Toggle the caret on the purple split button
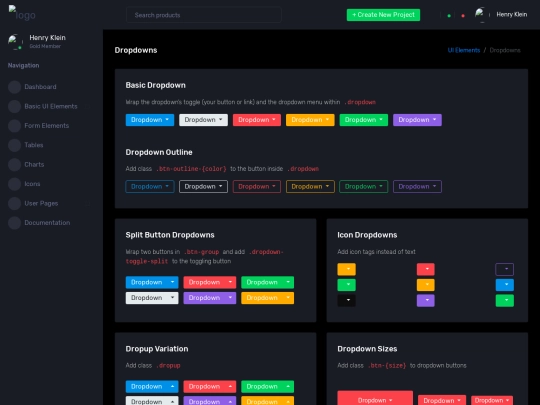540x405 pixels. (230, 298)
